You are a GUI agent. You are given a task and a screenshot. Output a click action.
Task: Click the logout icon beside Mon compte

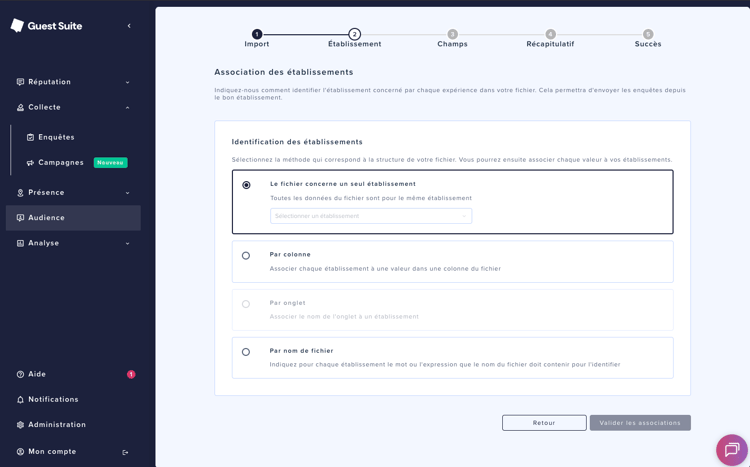pos(125,452)
